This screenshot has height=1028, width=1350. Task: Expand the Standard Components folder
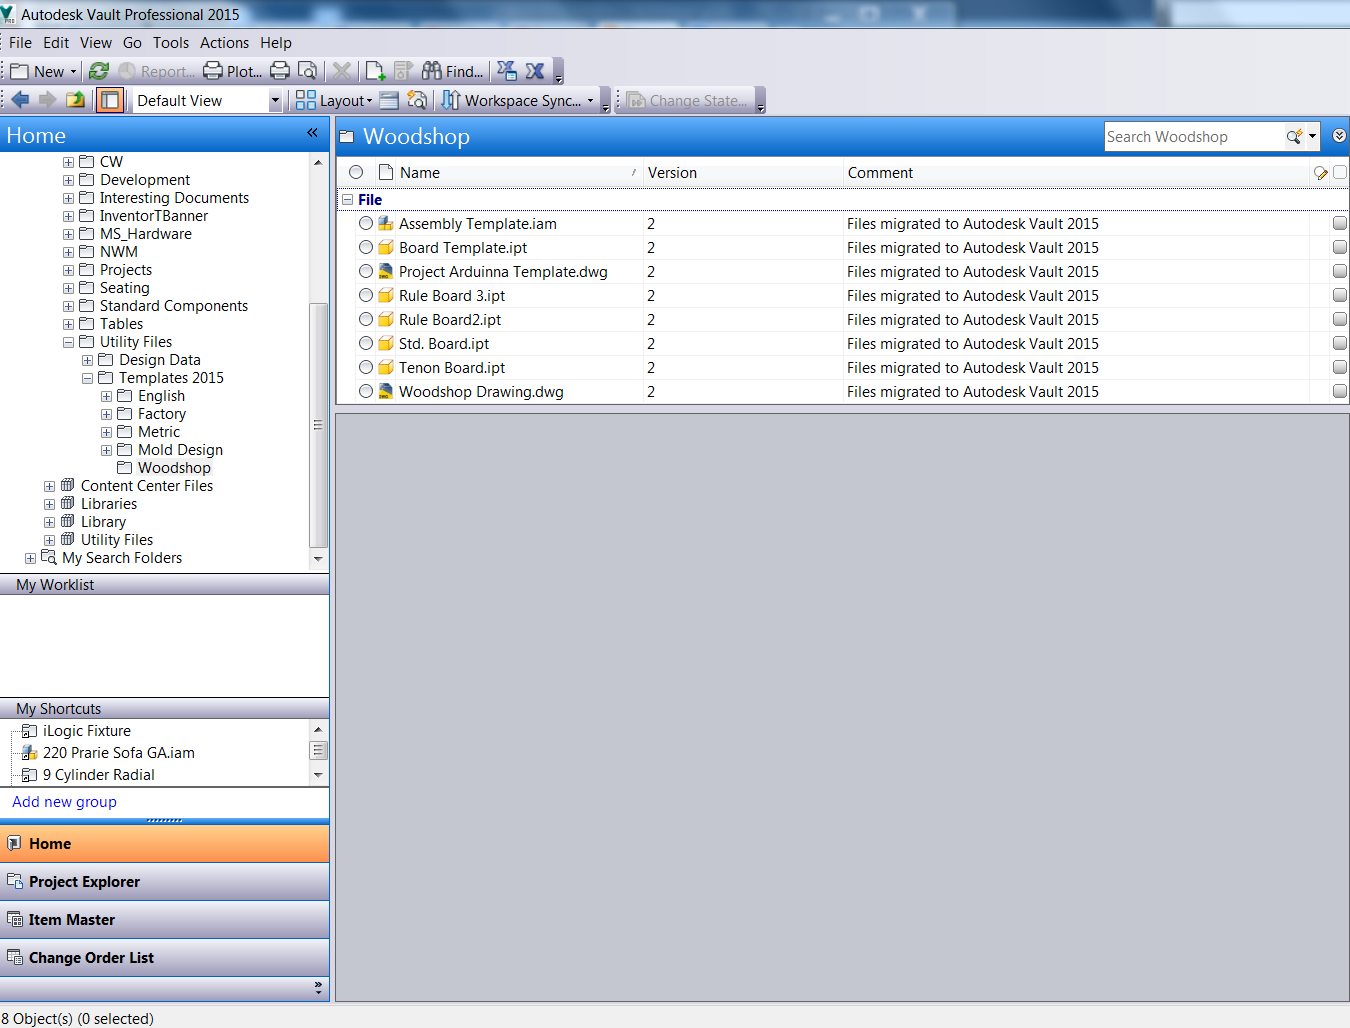pyautogui.click(x=68, y=306)
